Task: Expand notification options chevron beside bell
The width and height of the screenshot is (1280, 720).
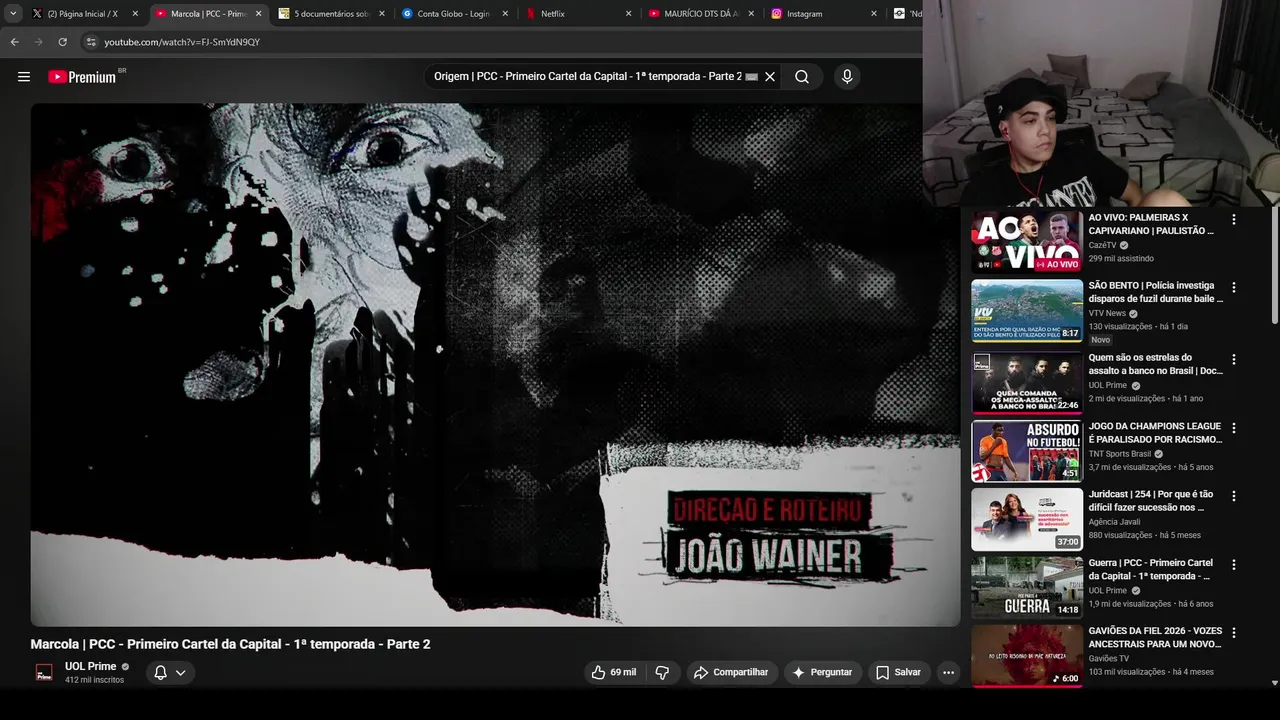Action: [181, 672]
